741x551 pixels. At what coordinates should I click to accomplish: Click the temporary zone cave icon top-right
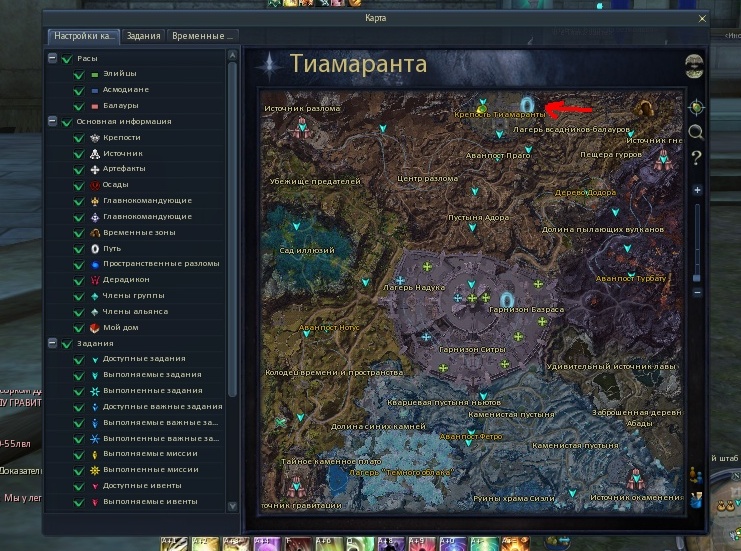[643, 109]
